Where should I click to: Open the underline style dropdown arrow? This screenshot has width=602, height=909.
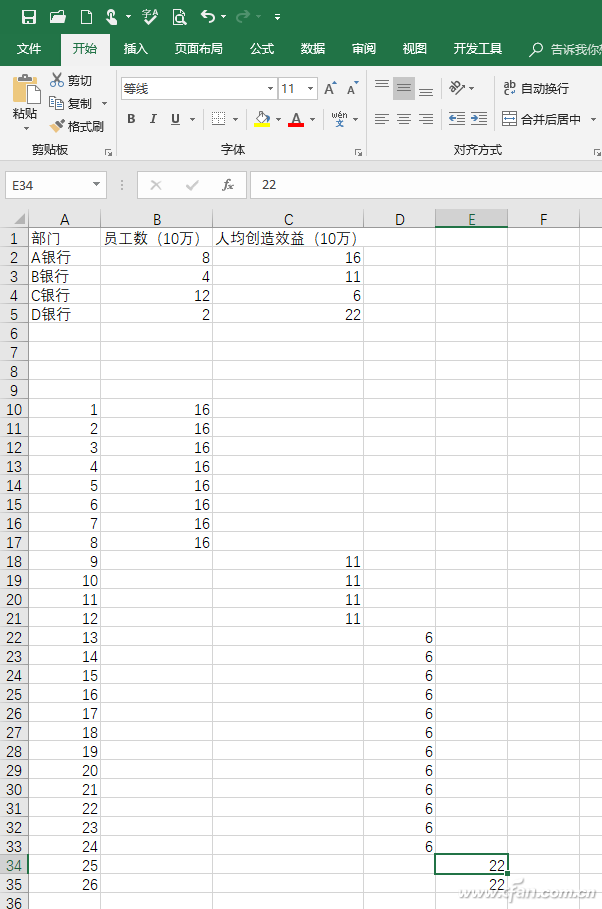[x=192, y=119]
